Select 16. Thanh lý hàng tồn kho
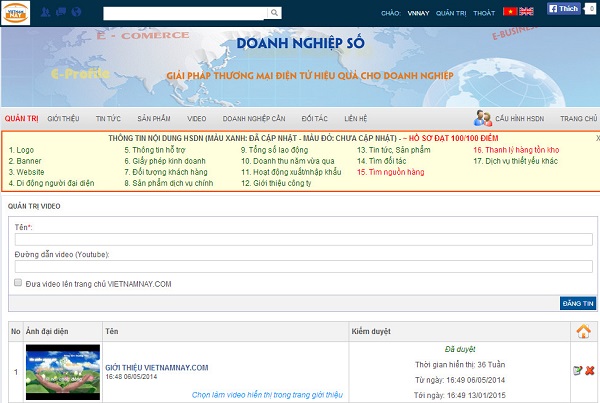Screen dimensions: 600x403 (x=516, y=150)
